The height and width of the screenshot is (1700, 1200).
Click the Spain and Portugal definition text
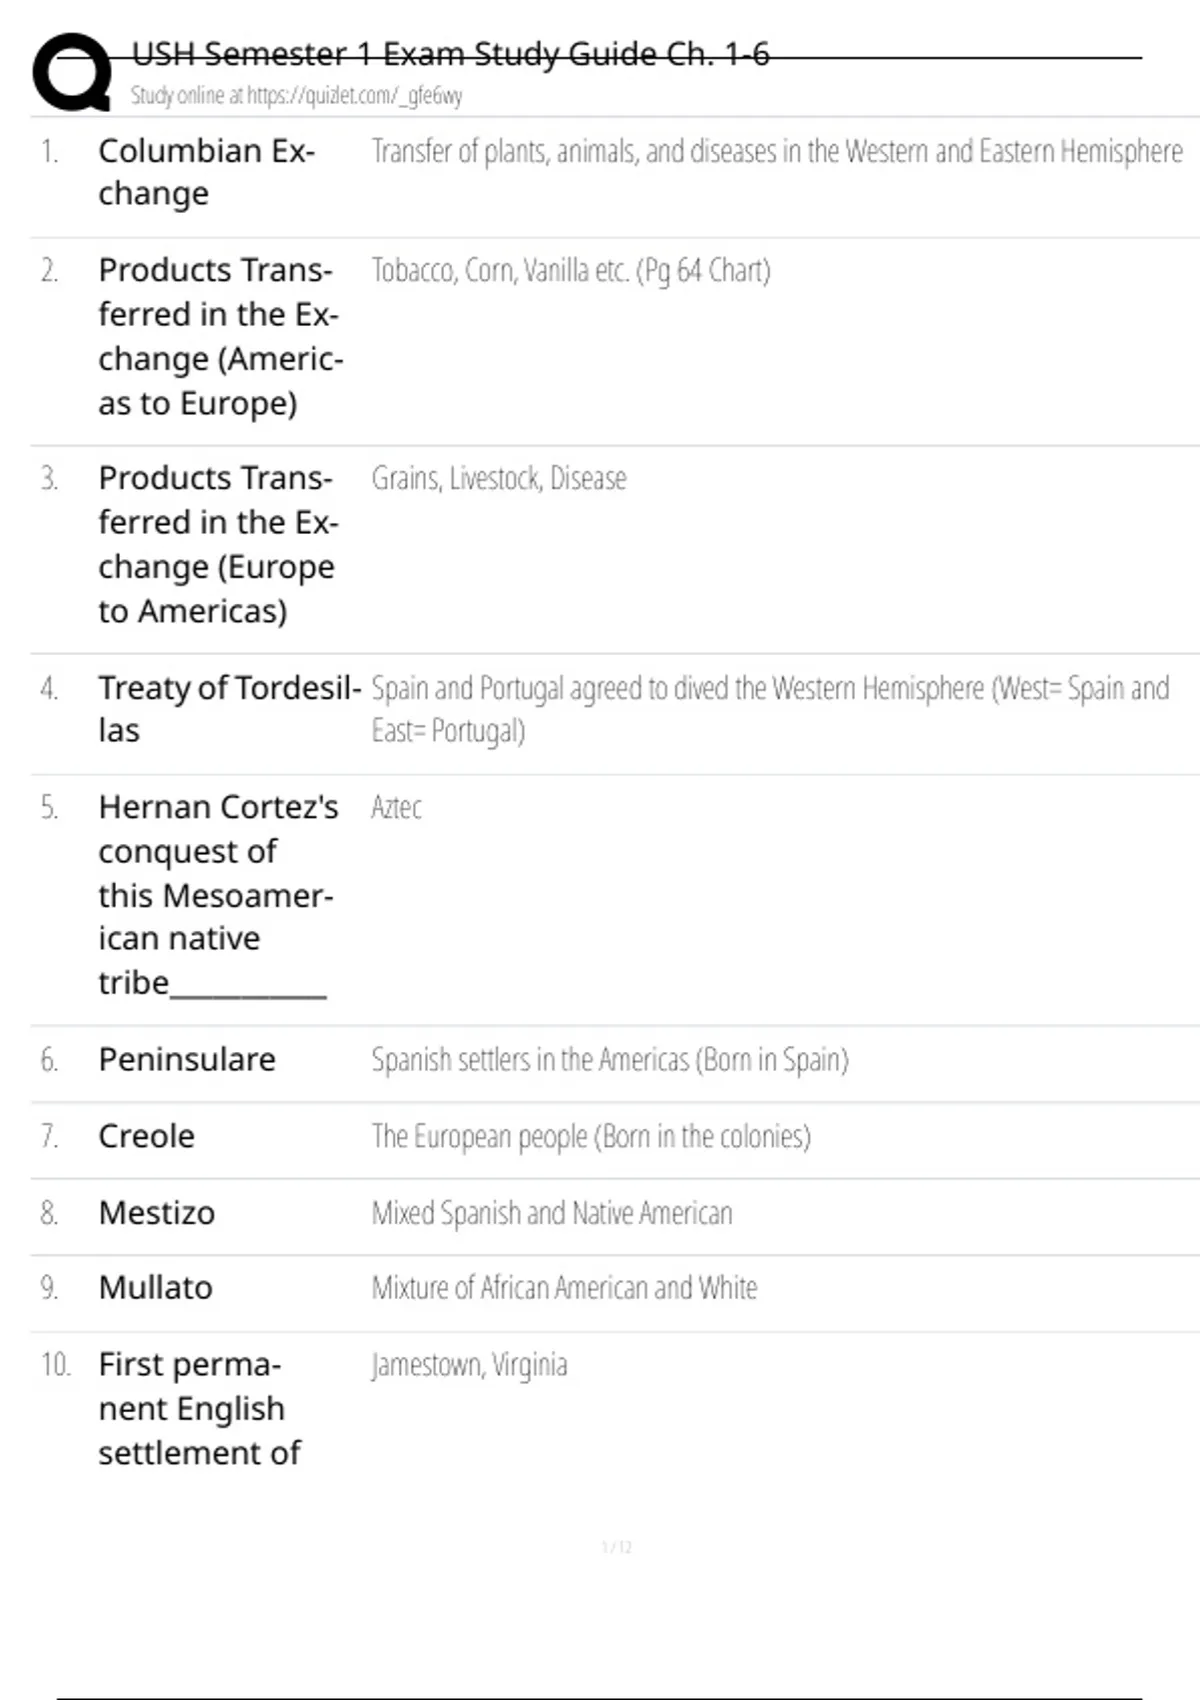pos(768,708)
